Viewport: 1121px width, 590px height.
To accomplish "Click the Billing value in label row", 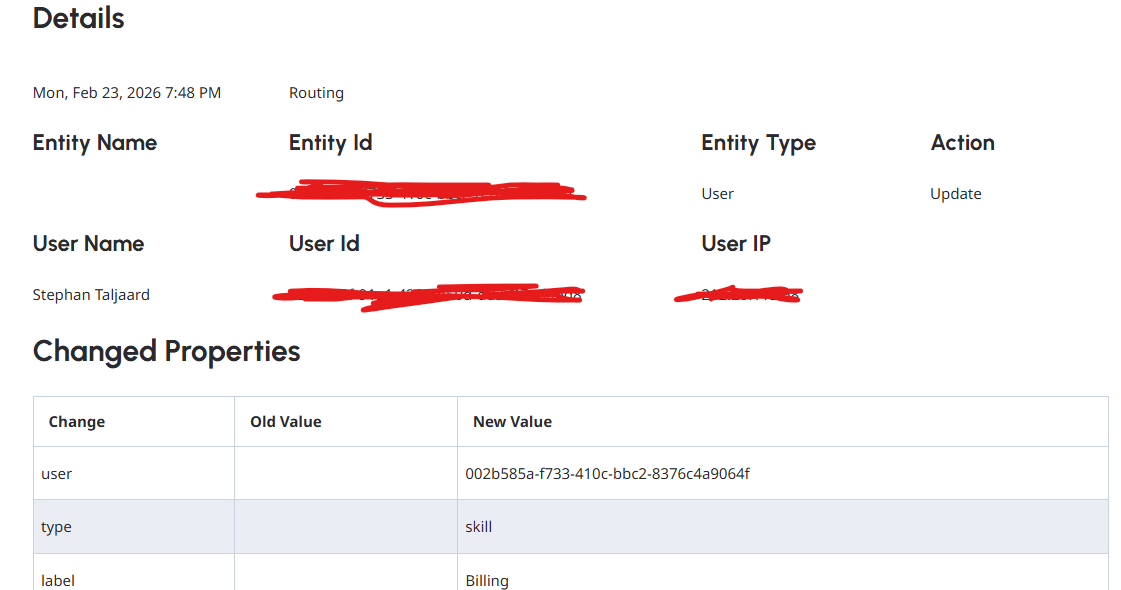I will [487, 580].
